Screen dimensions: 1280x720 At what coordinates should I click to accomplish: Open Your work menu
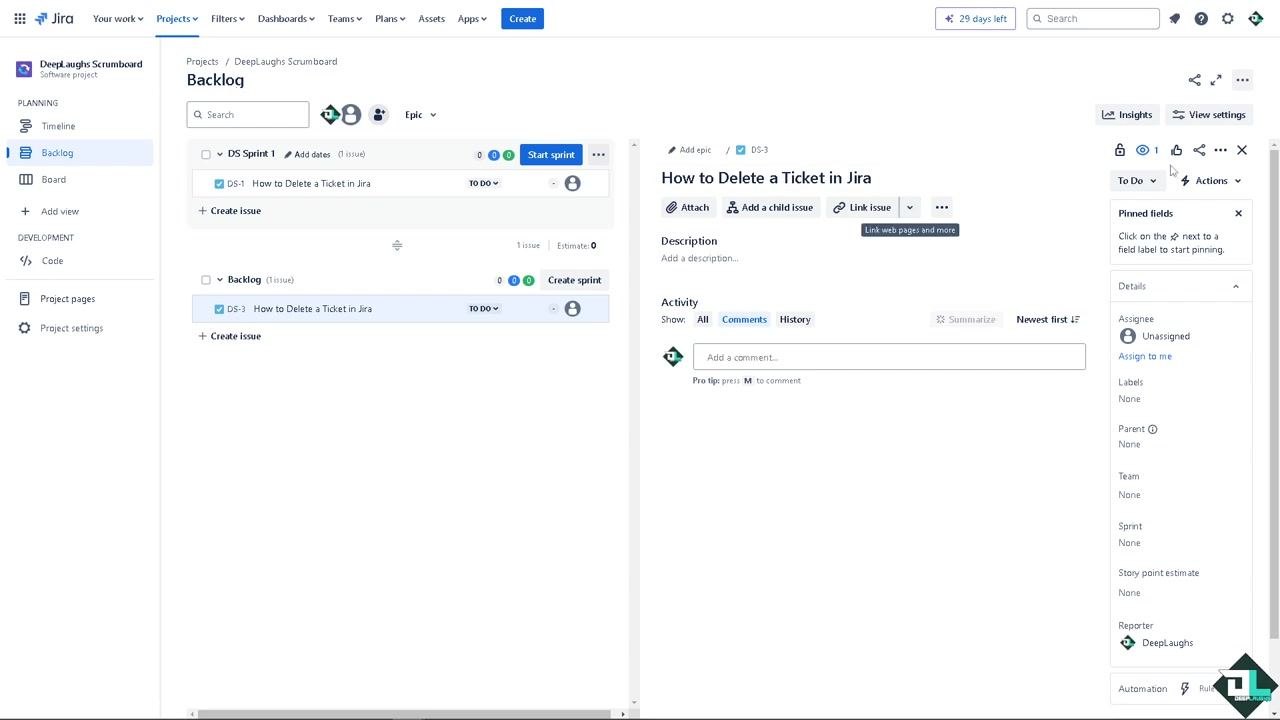click(x=118, y=18)
